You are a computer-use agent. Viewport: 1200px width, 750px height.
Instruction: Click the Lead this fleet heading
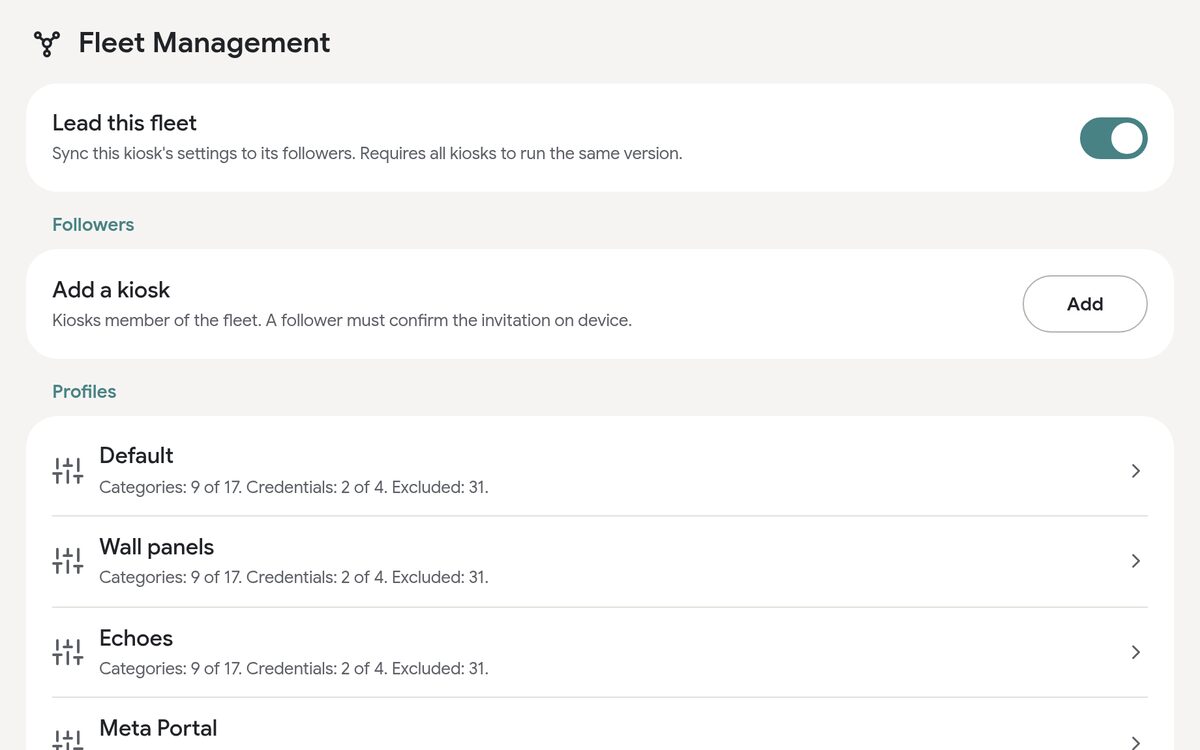pyautogui.click(x=124, y=123)
